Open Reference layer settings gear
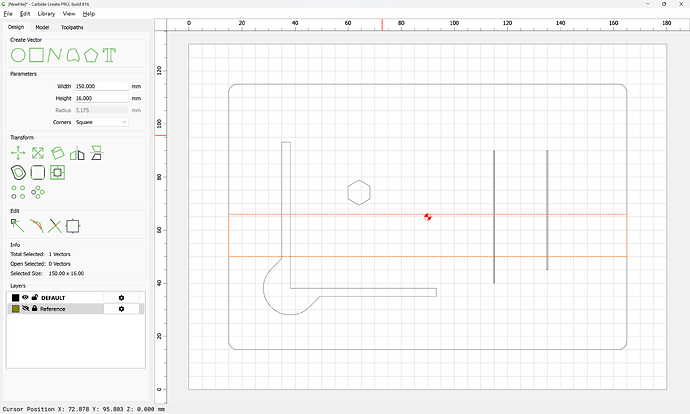 [121, 309]
